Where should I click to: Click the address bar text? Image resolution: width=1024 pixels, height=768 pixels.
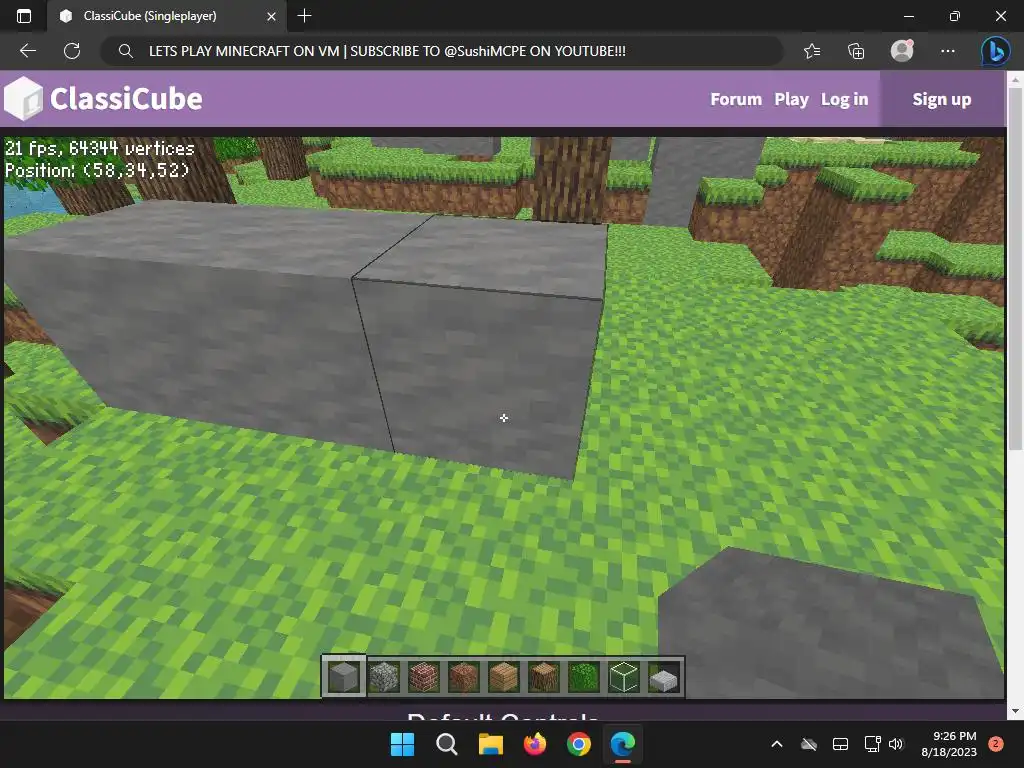(x=387, y=51)
